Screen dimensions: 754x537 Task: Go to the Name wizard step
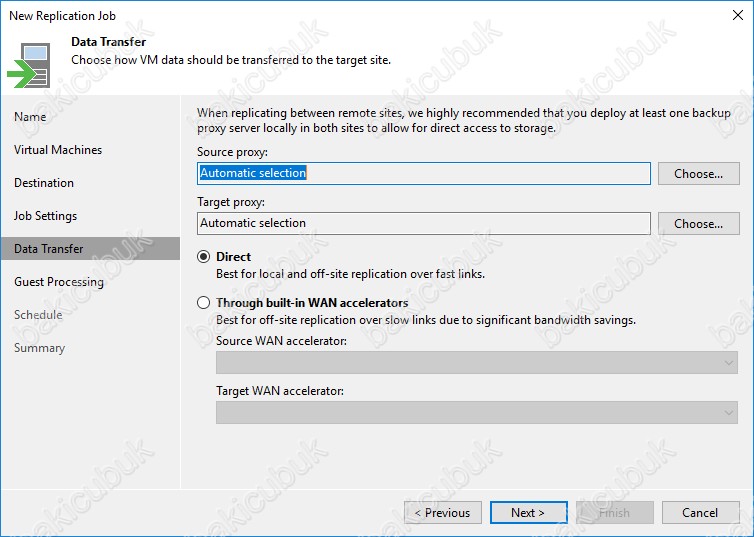click(x=30, y=117)
